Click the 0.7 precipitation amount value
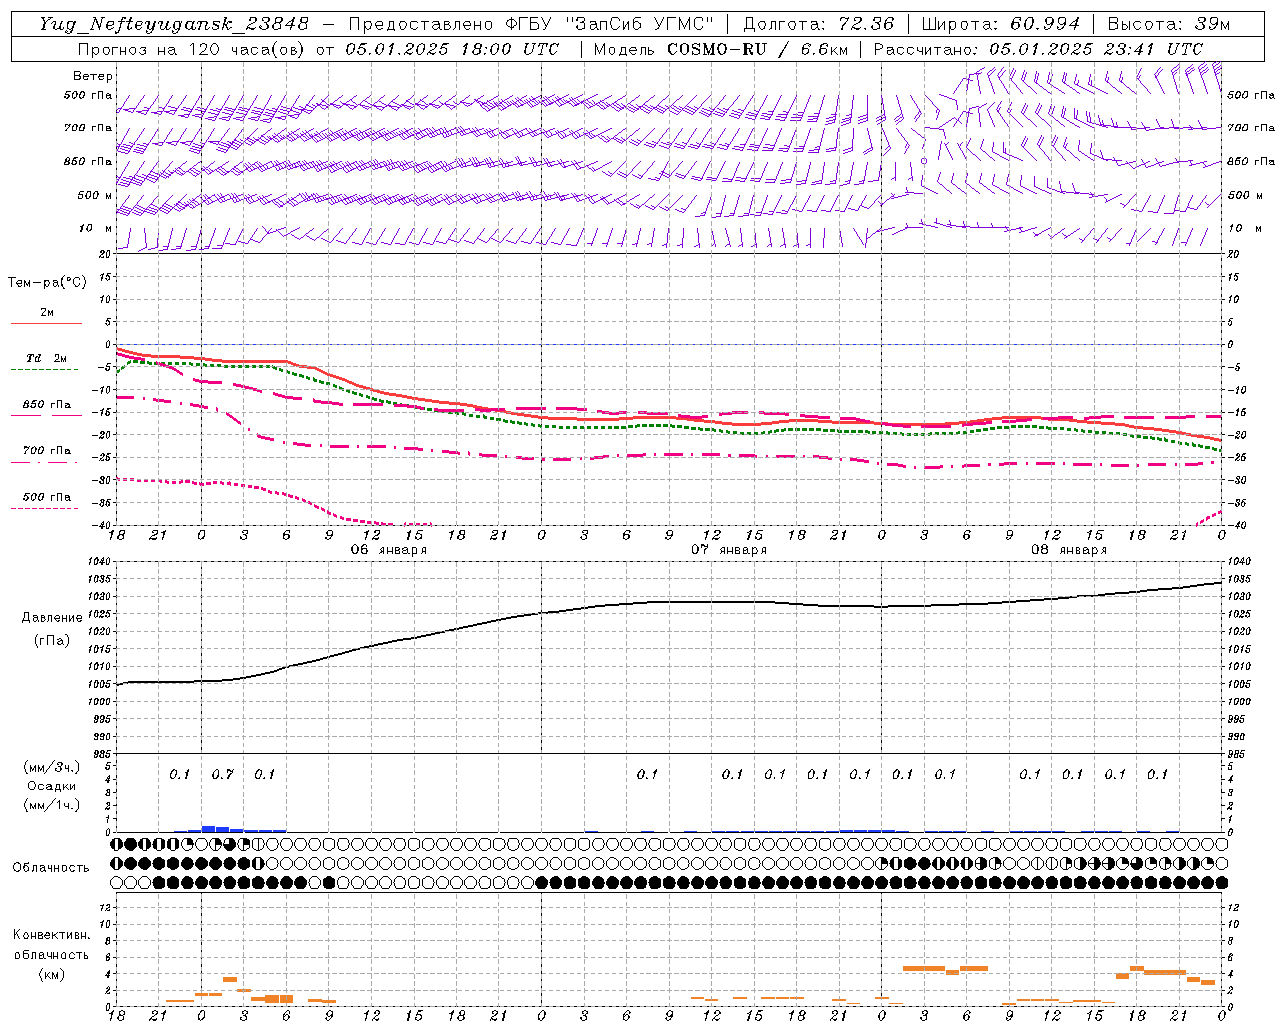Screen dimensions: 1280x1024 click(x=222, y=774)
